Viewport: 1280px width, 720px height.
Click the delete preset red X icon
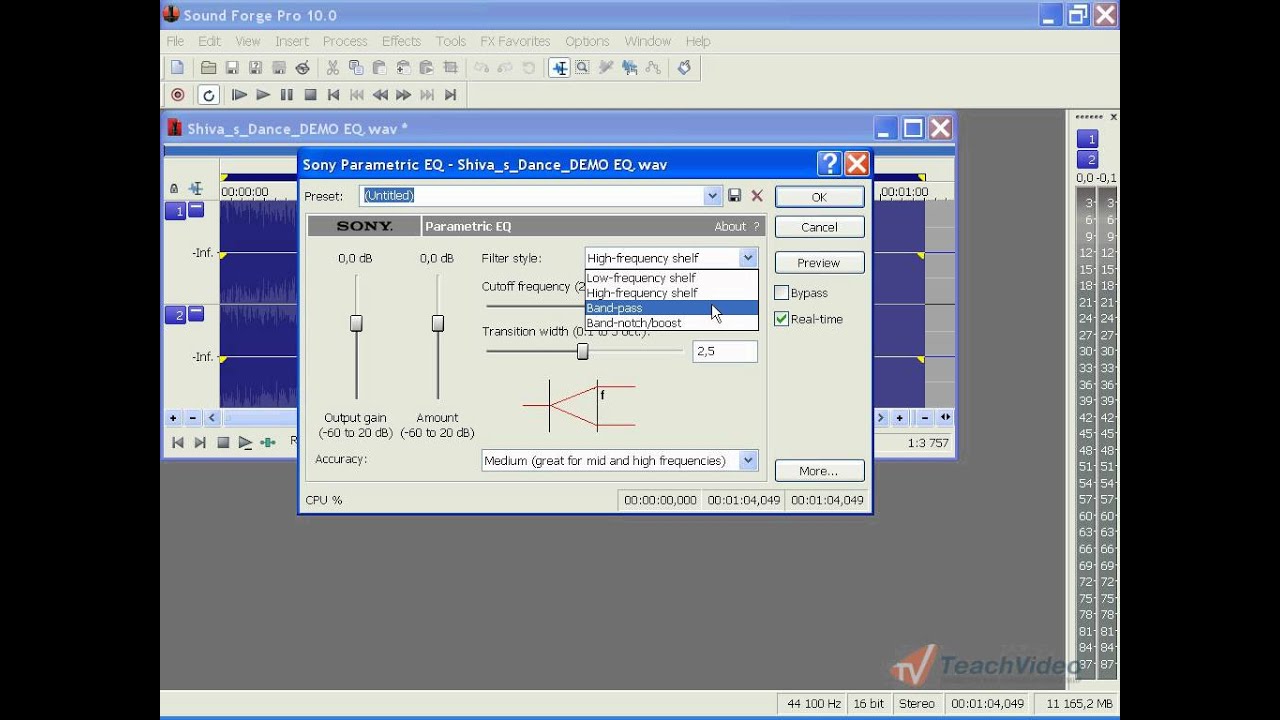pos(757,196)
